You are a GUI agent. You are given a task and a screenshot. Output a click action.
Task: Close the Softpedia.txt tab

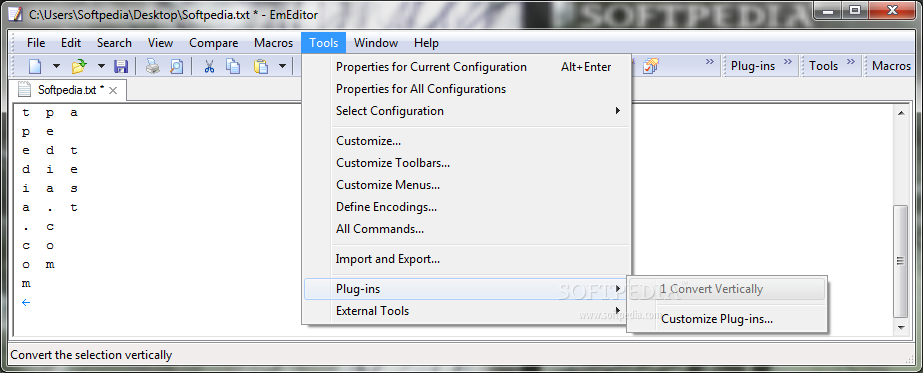[x=114, y=91]
